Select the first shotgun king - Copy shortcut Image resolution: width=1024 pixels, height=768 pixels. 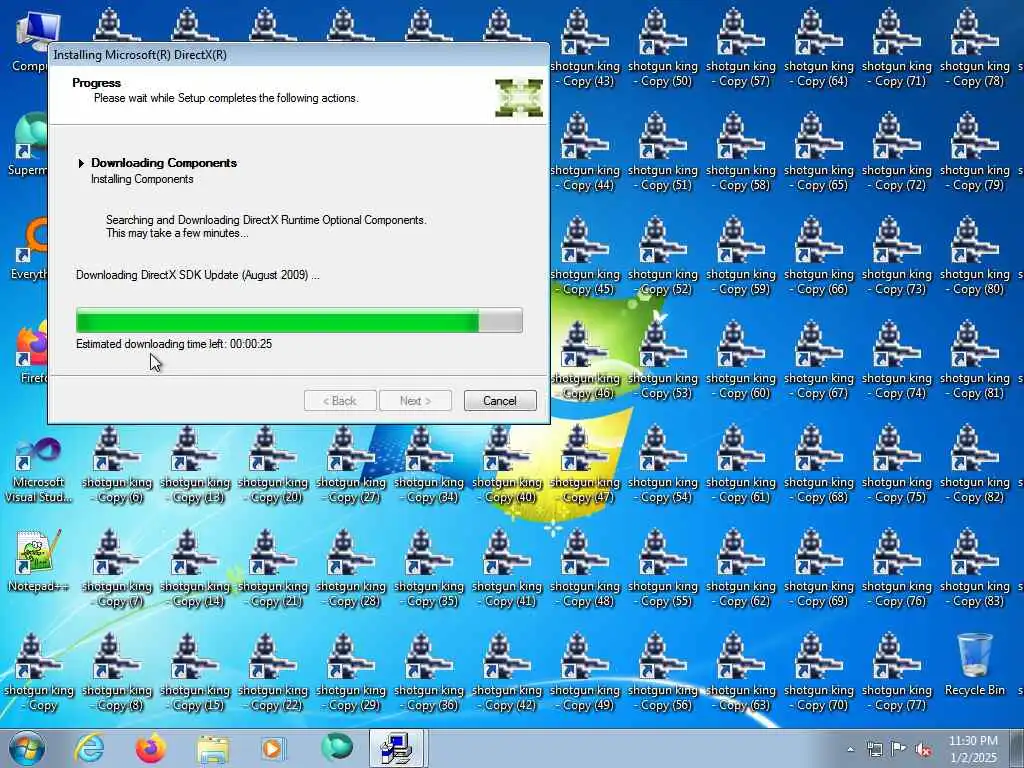point(39,673)
